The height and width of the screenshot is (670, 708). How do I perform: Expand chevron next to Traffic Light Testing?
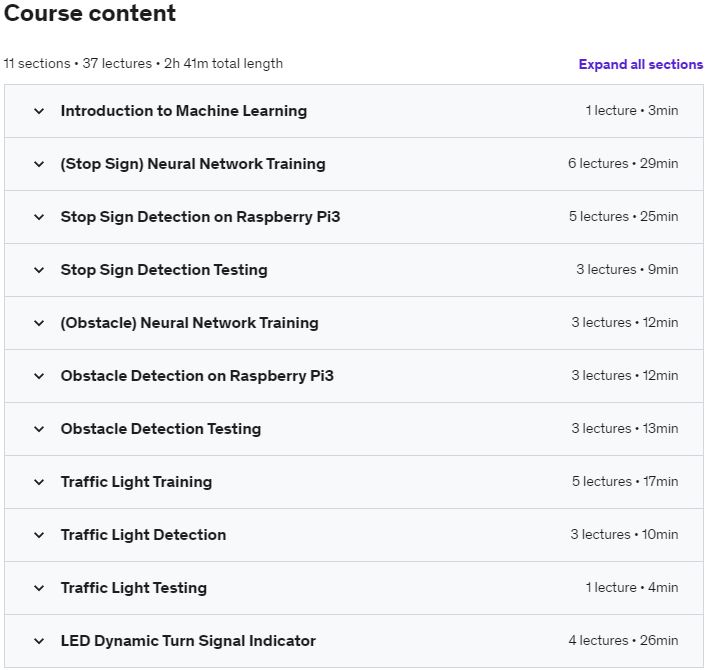click(x=39, y=588)
